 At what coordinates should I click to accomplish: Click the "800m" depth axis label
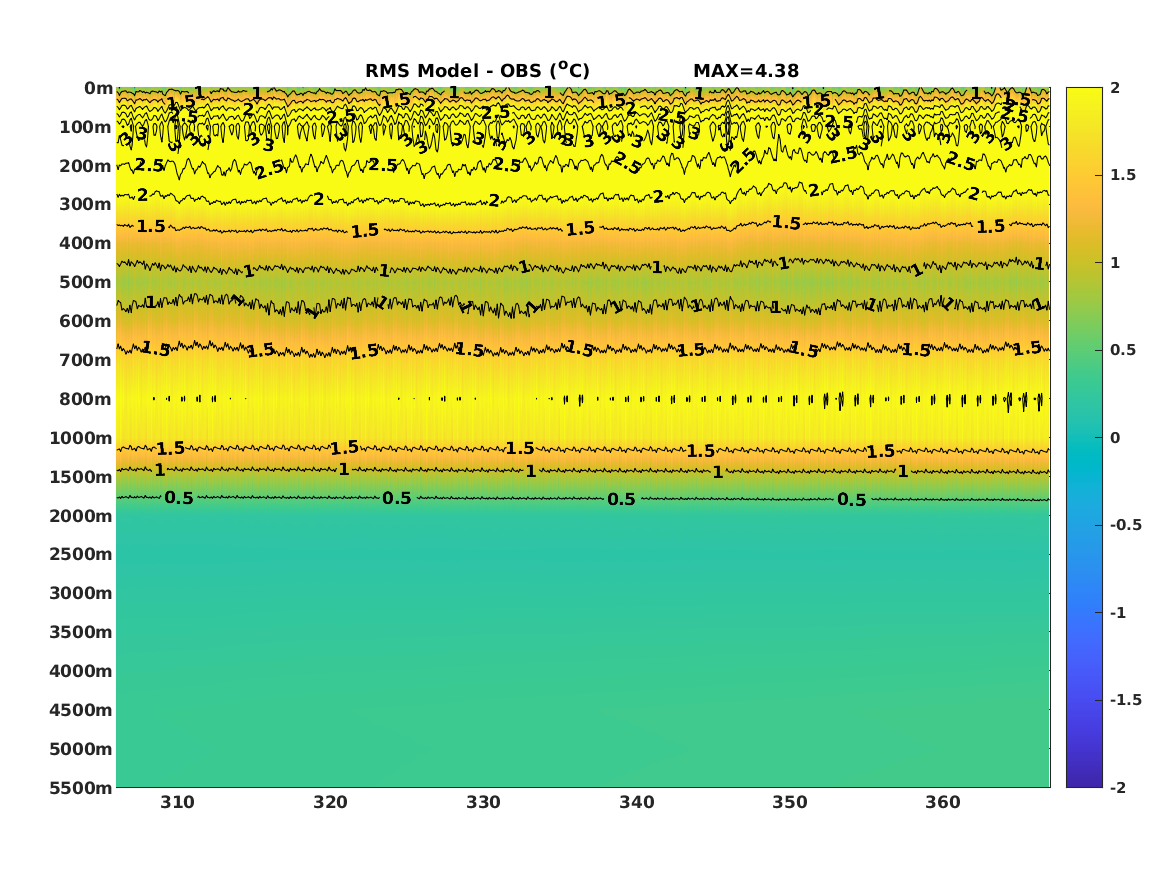[86, 399]
